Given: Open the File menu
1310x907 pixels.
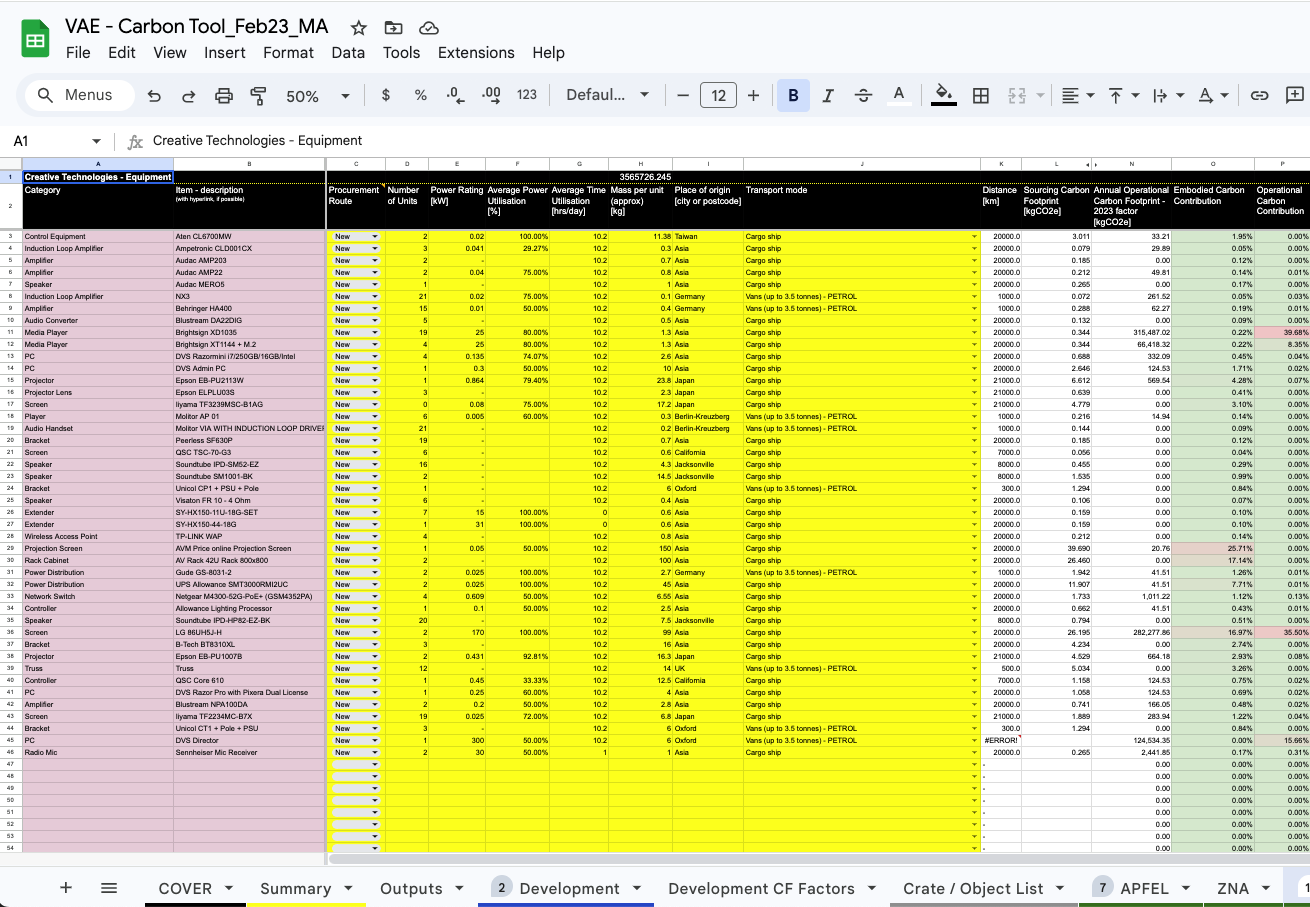Looking at the screenshot, I should coord(78,53).
